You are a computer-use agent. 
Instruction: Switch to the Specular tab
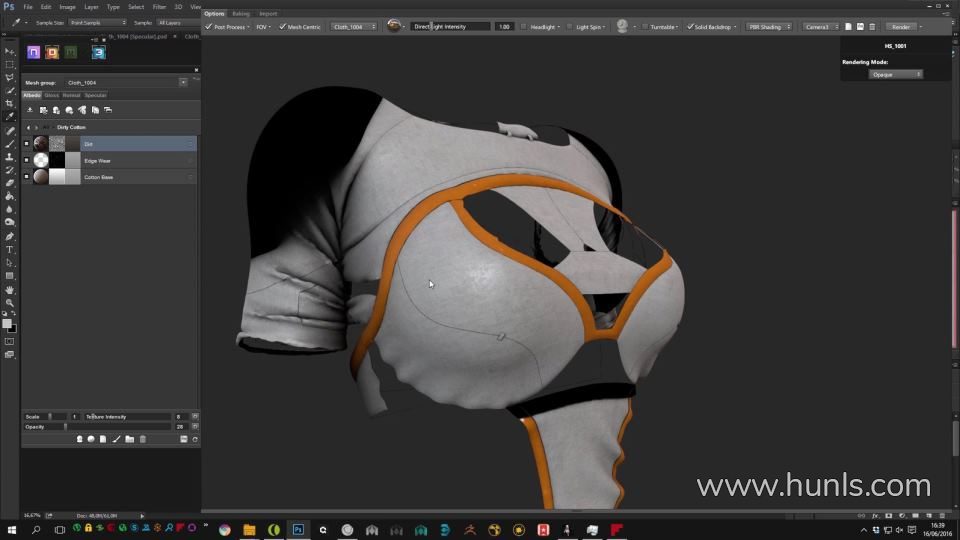96,95
